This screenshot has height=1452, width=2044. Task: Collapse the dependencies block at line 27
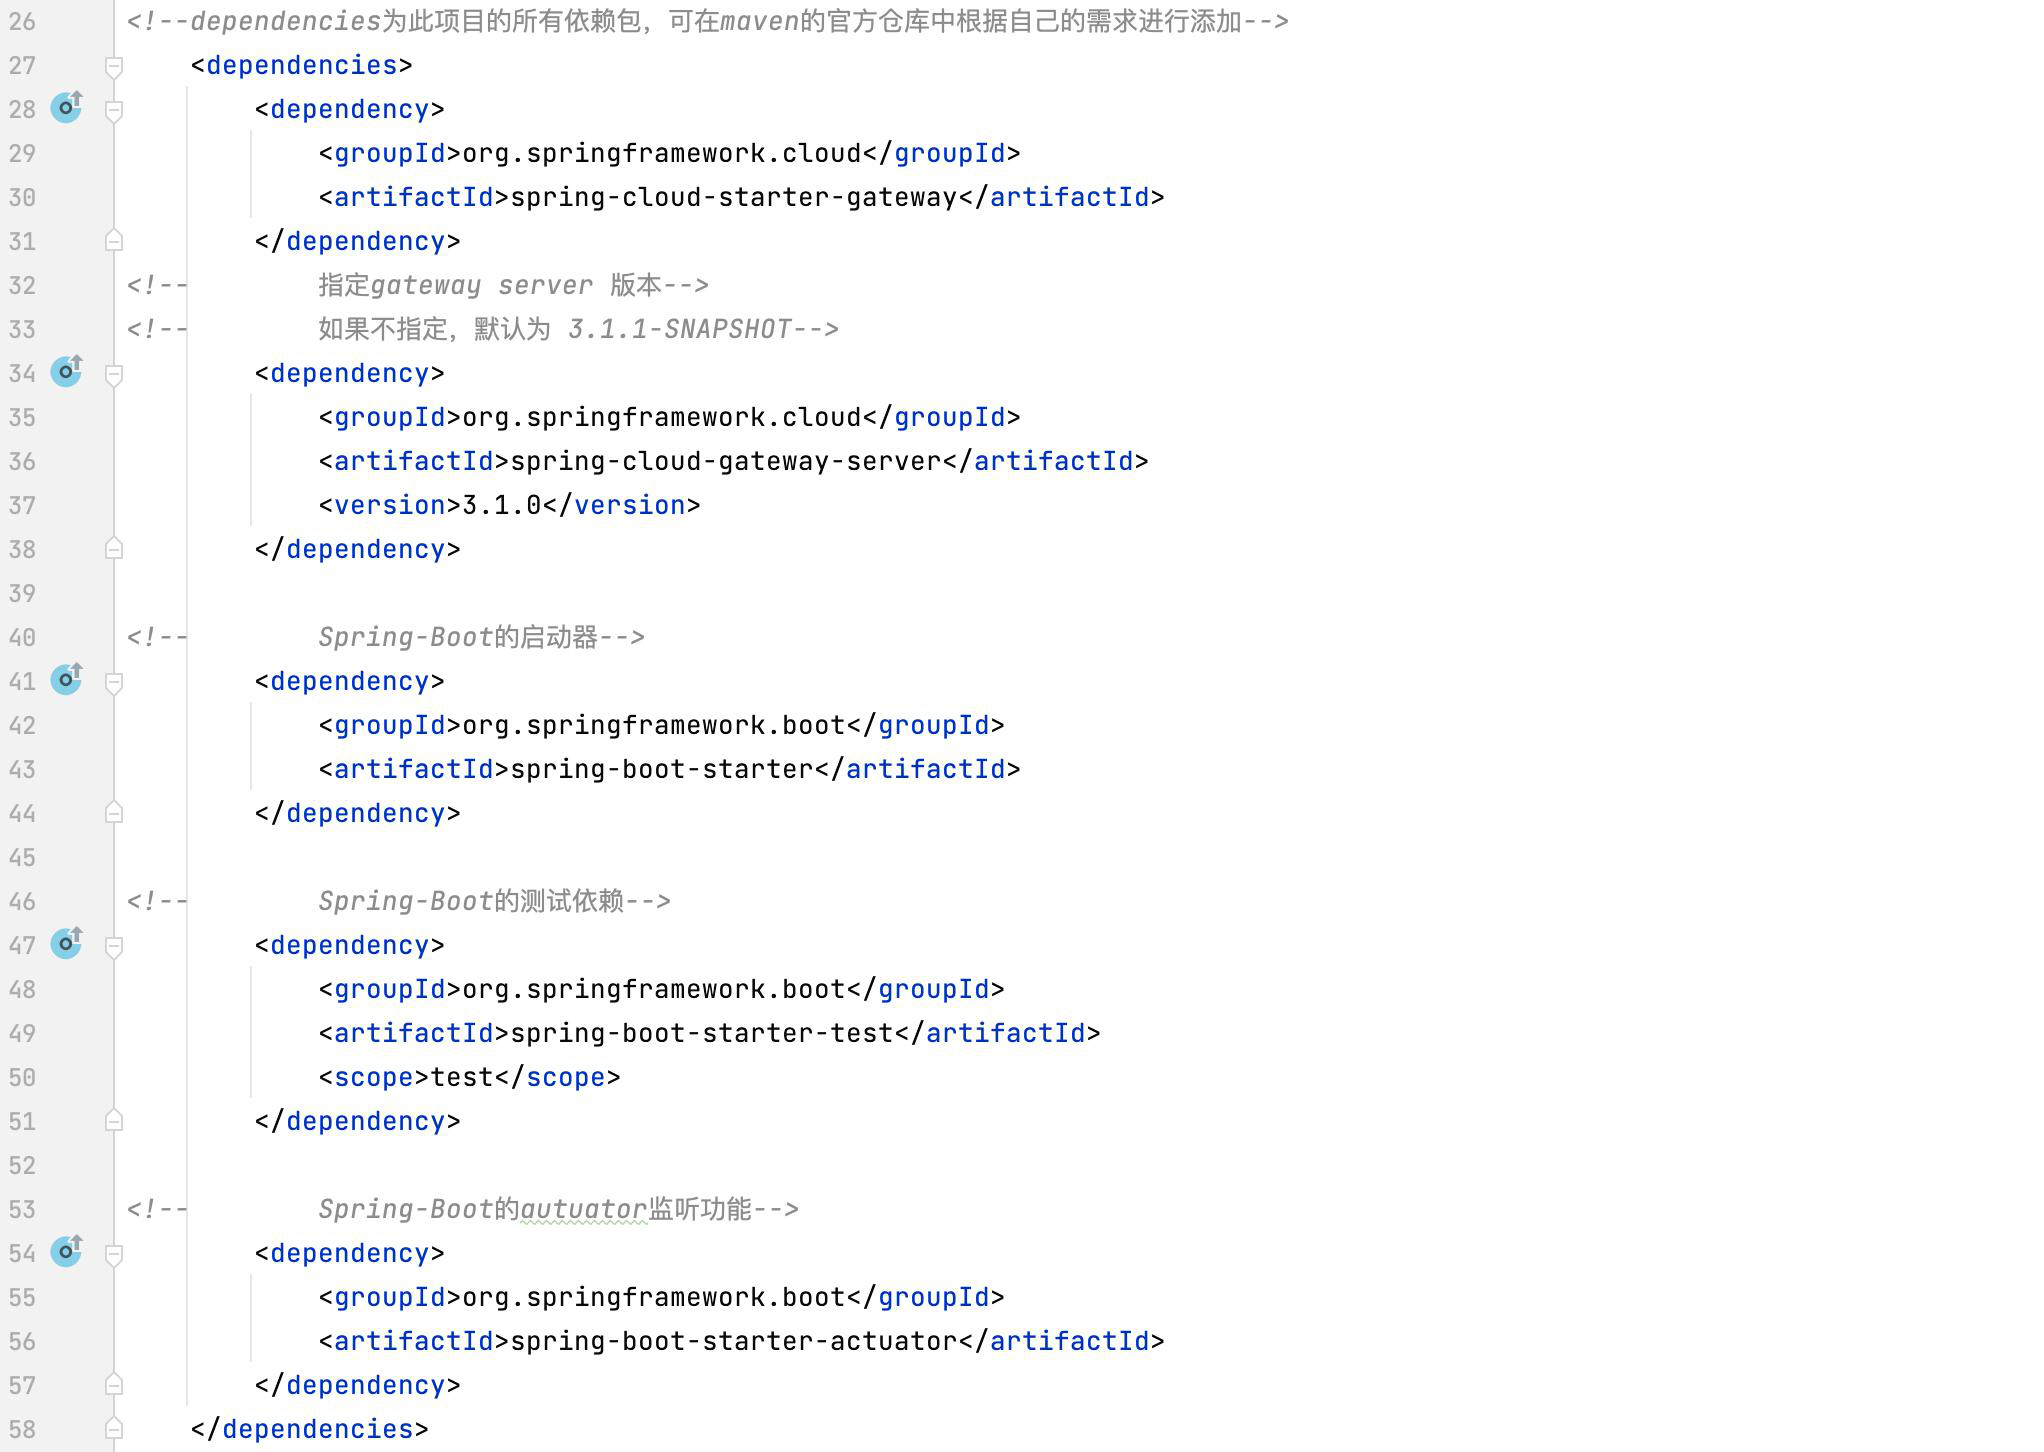(x=114, y=66)
